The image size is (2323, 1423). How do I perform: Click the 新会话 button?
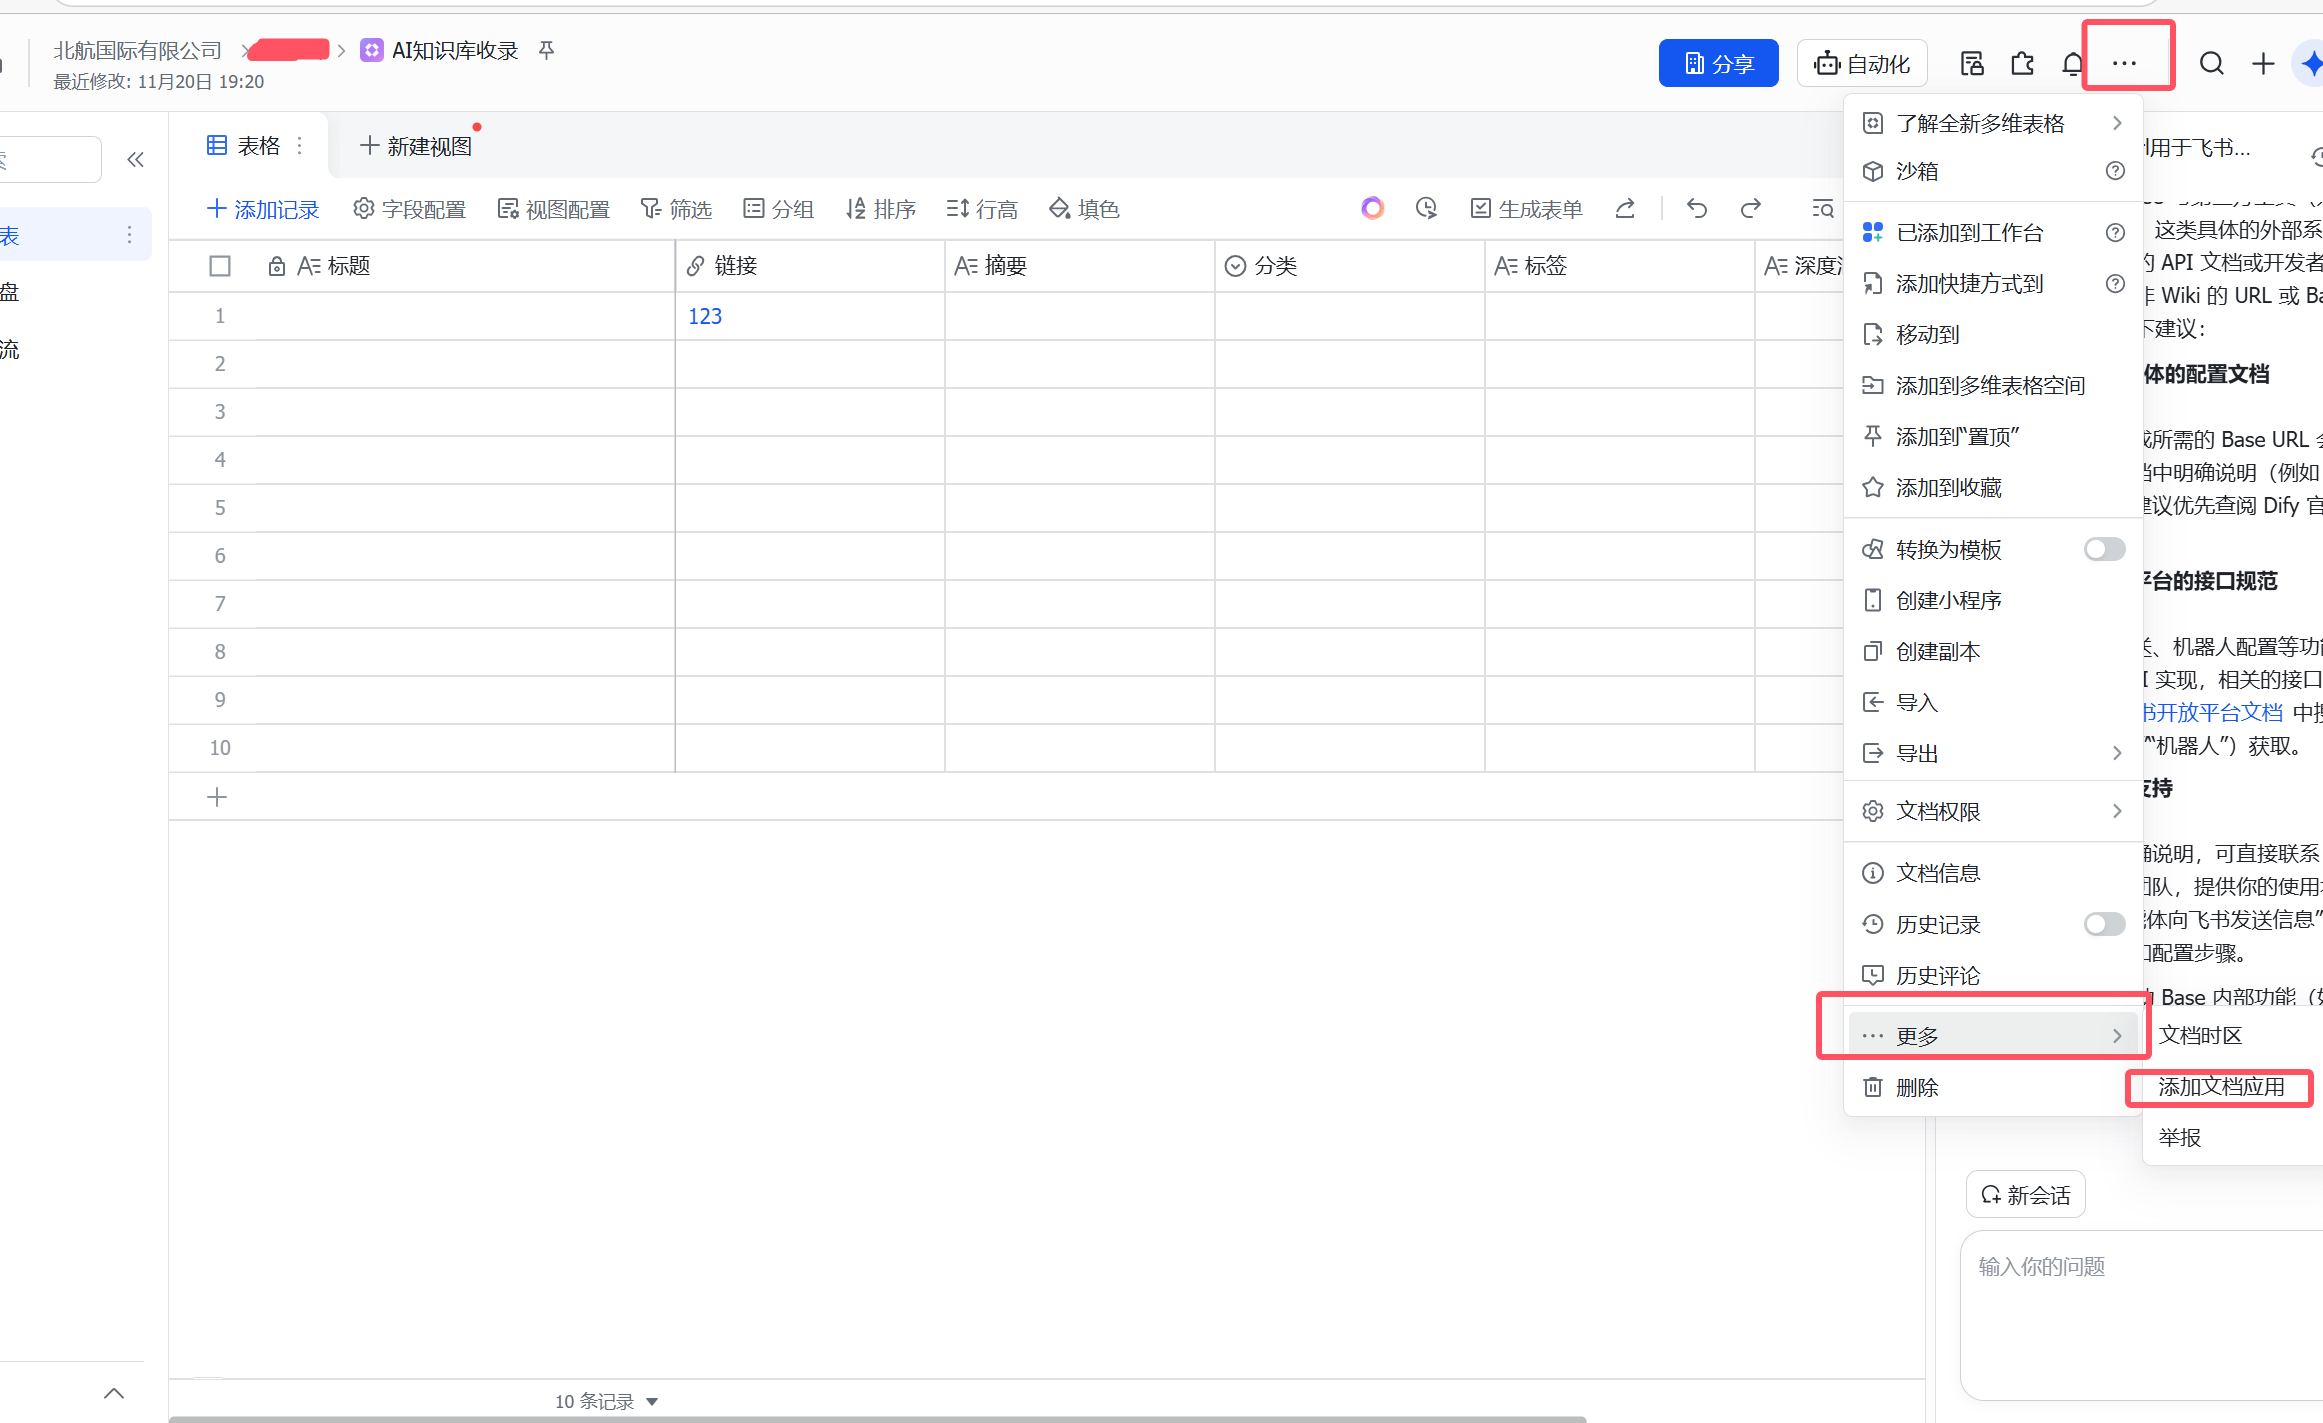tap(2025, 1195)
